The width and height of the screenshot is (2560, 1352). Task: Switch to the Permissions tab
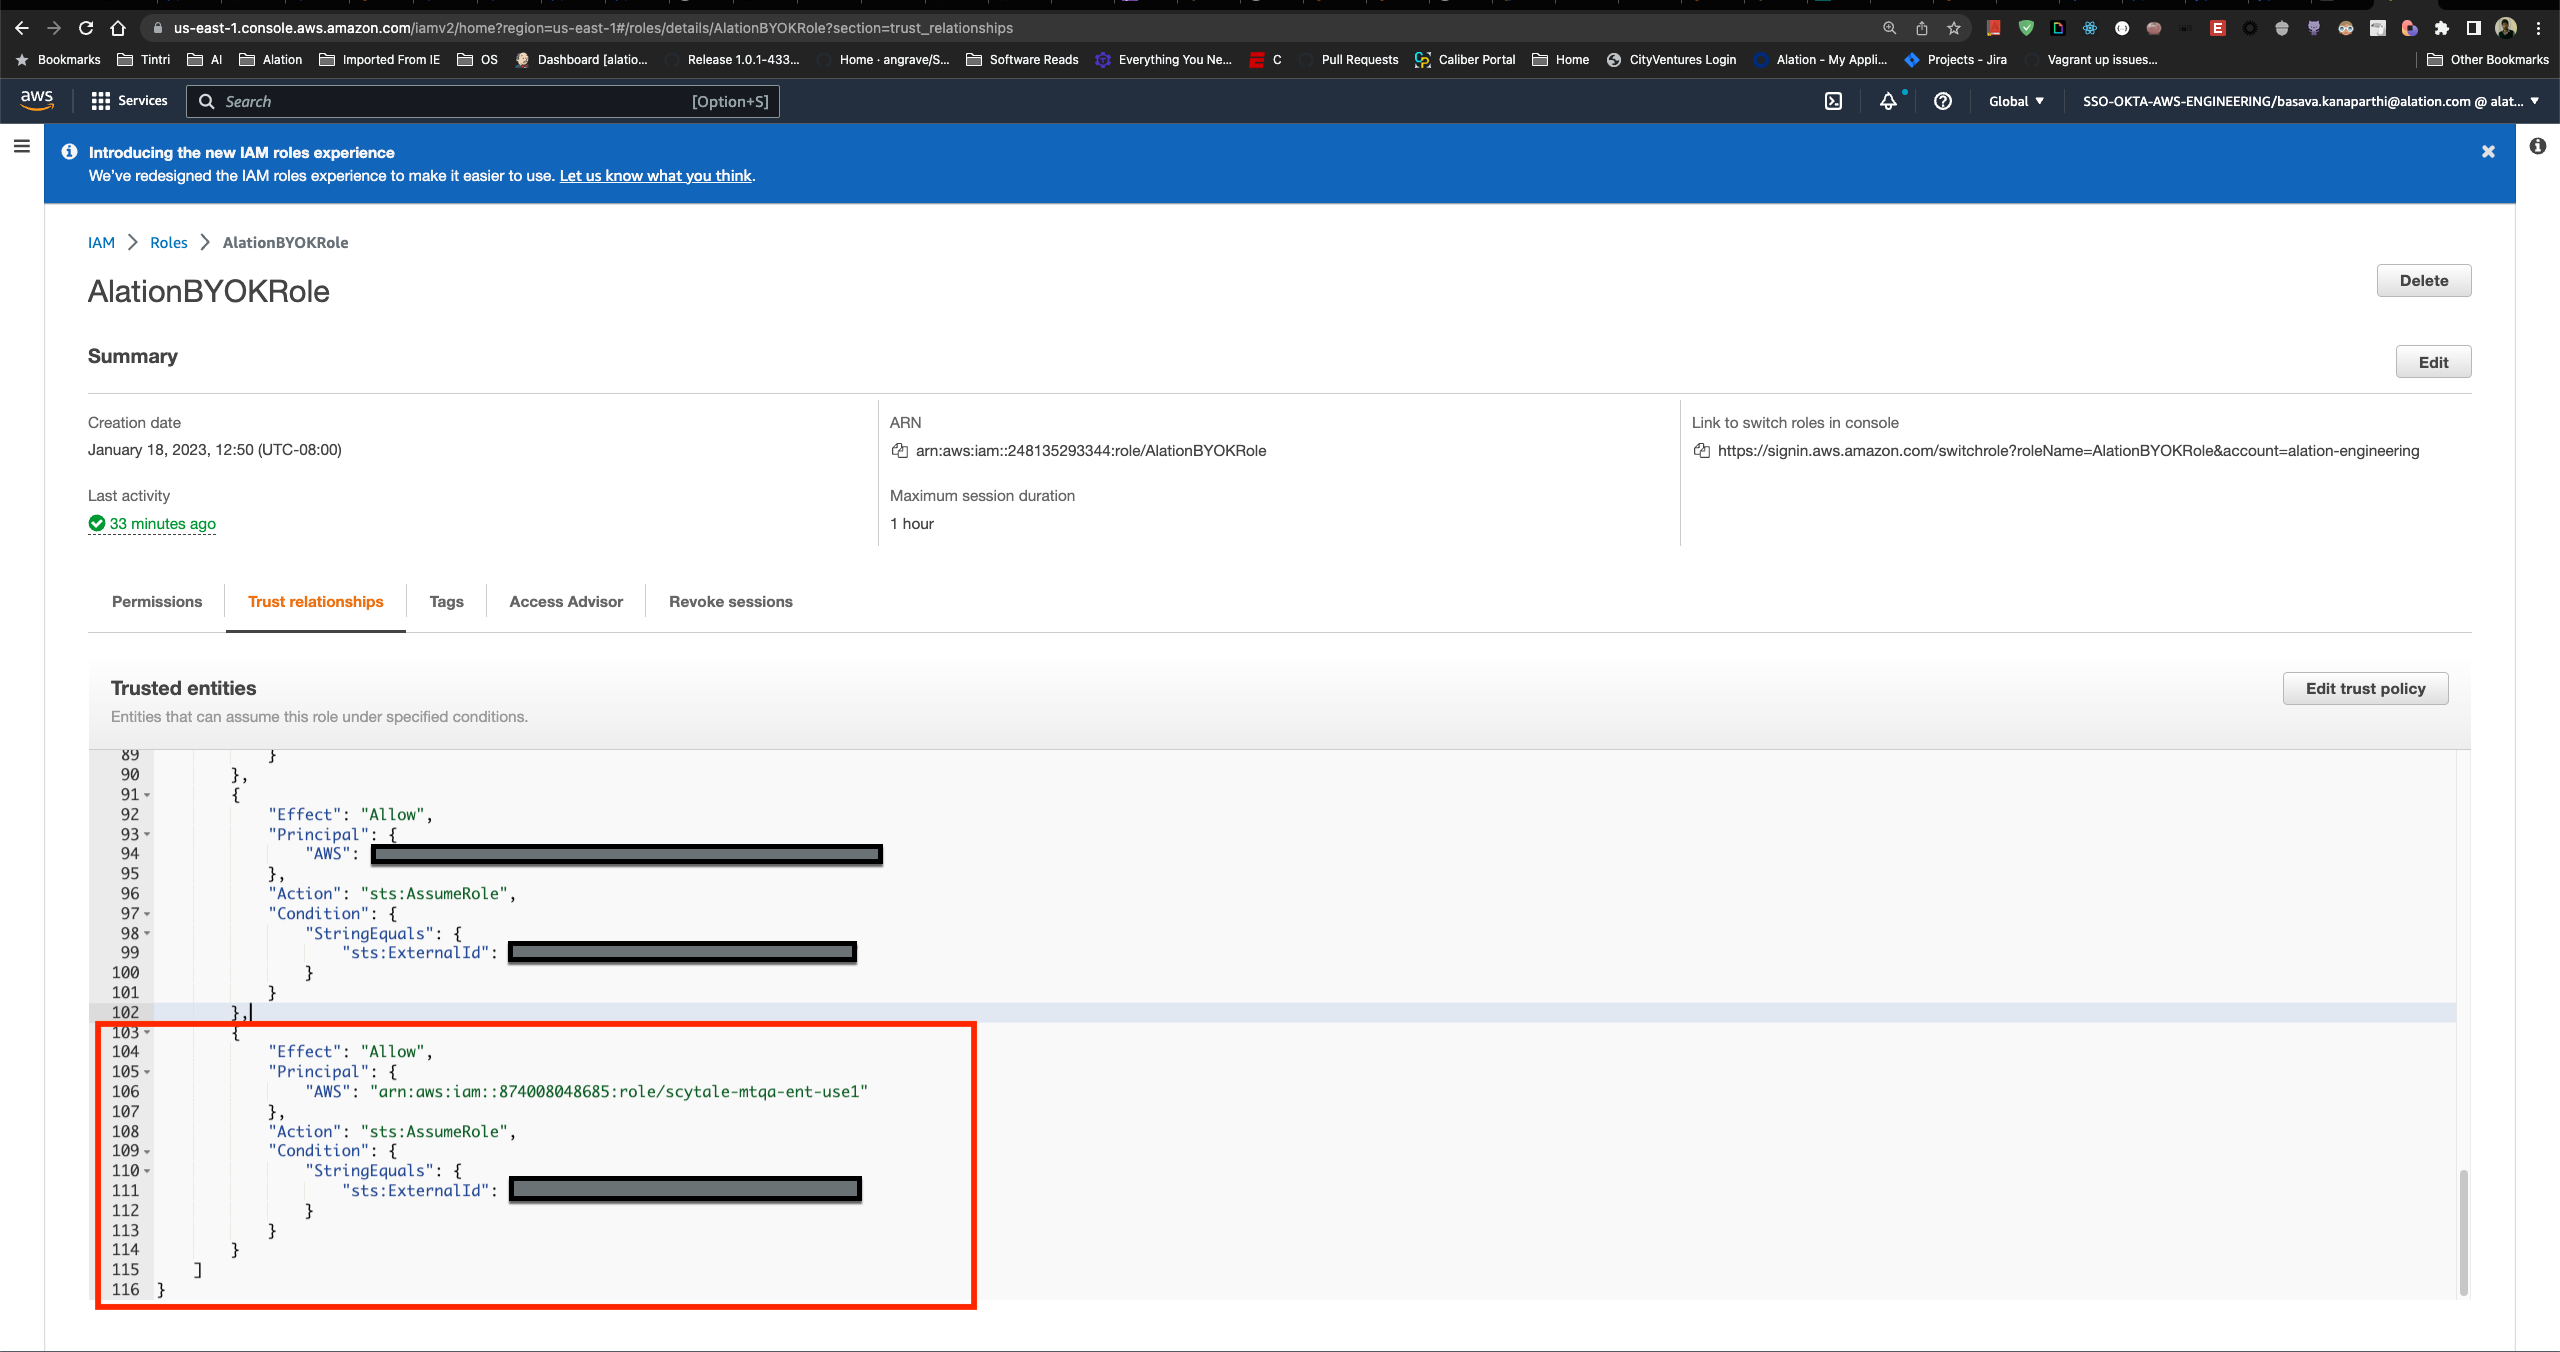pos(157,602)
